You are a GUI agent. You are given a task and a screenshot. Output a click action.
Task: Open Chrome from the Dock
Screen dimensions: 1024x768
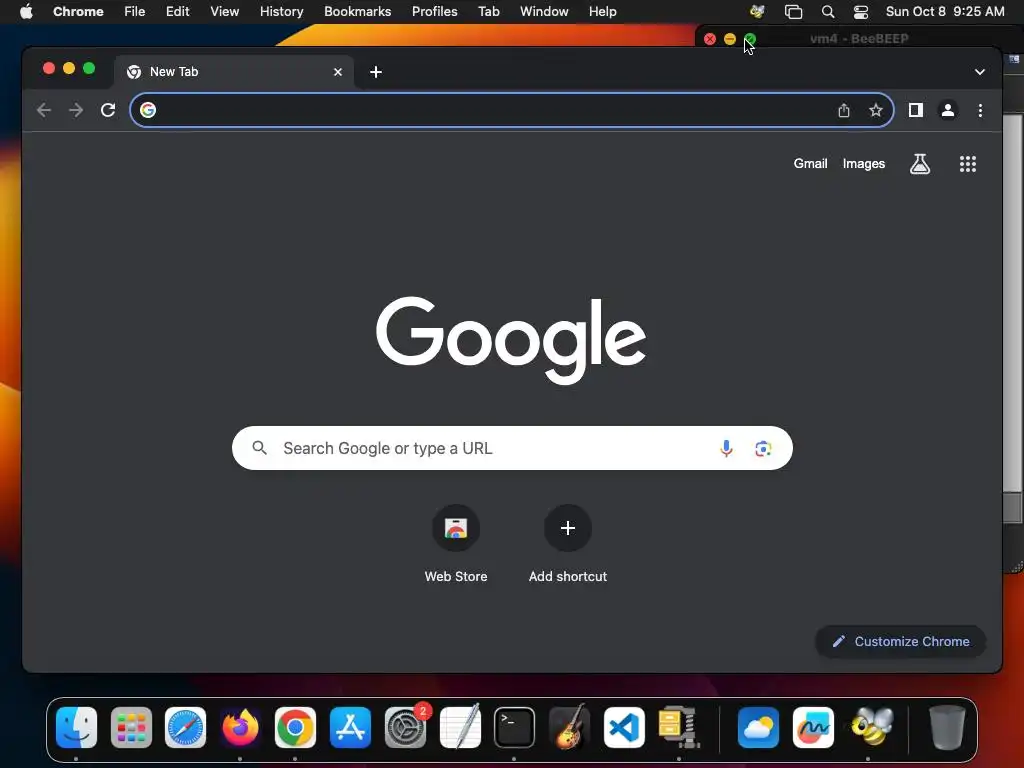coord(295,727)
